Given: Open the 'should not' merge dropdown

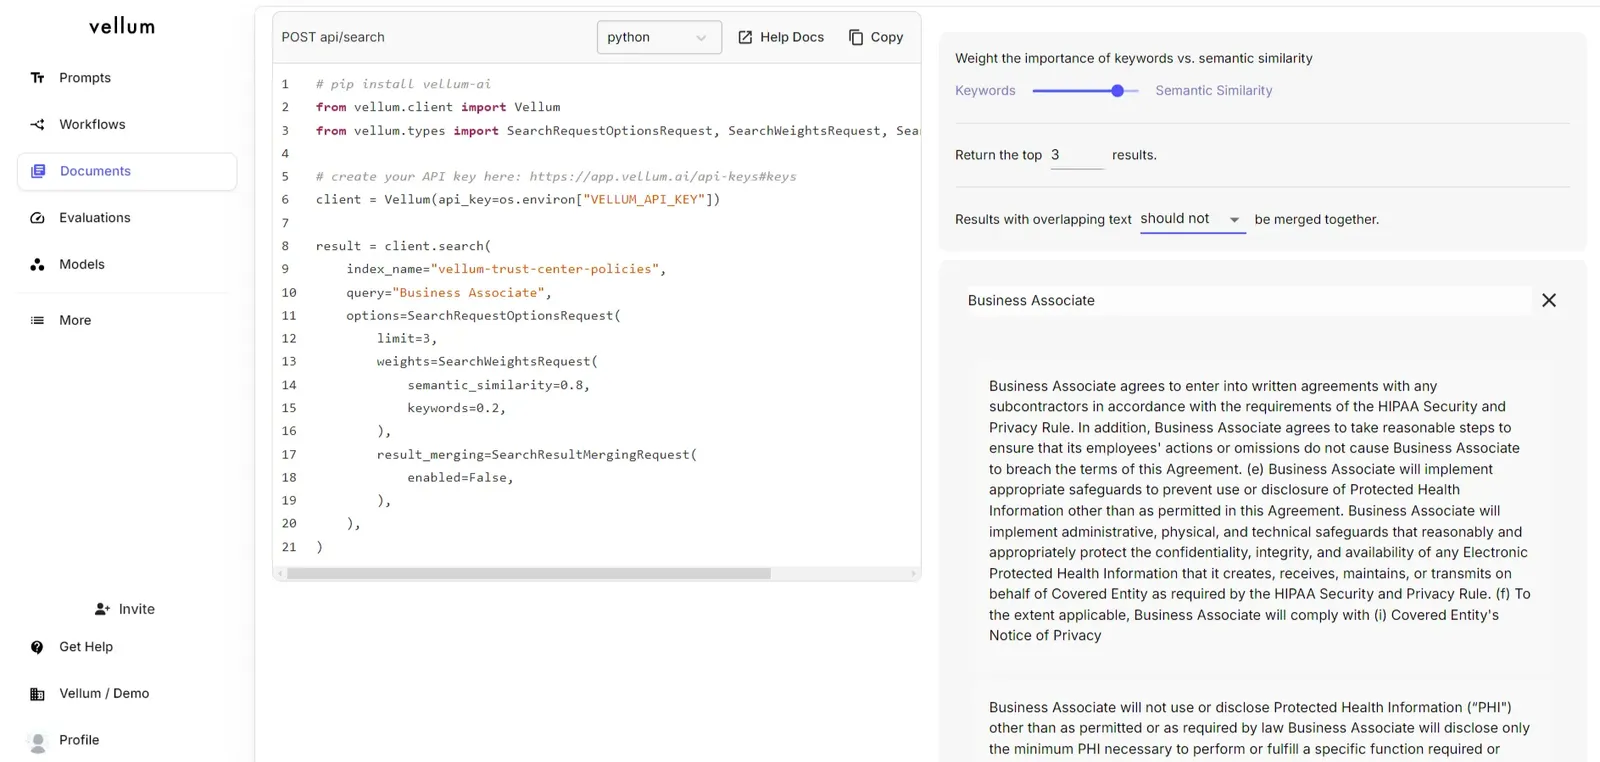Looking at the screenshot, I should (1193, 219).
